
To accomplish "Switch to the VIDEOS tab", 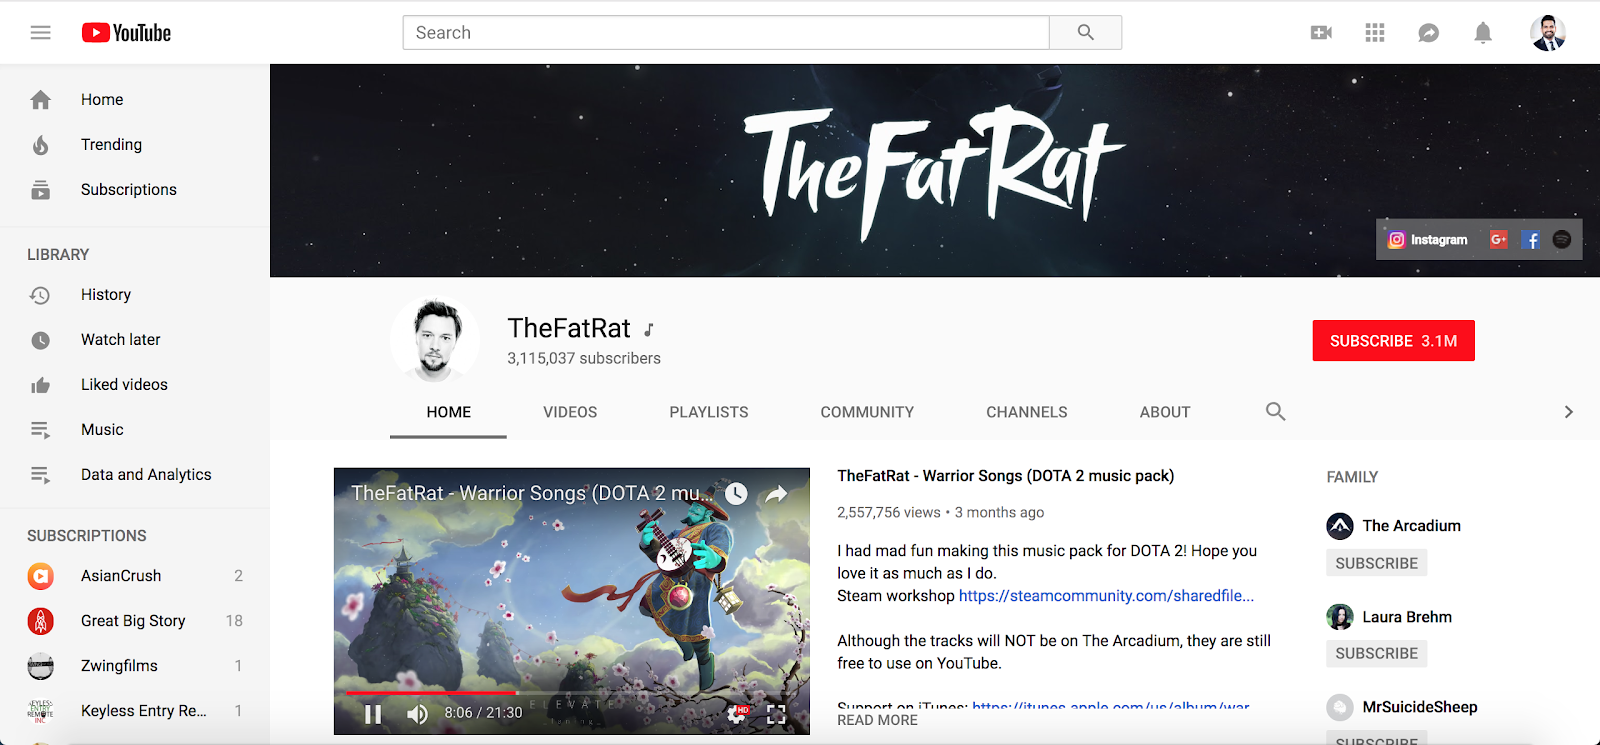I will [x=570, y=412].
